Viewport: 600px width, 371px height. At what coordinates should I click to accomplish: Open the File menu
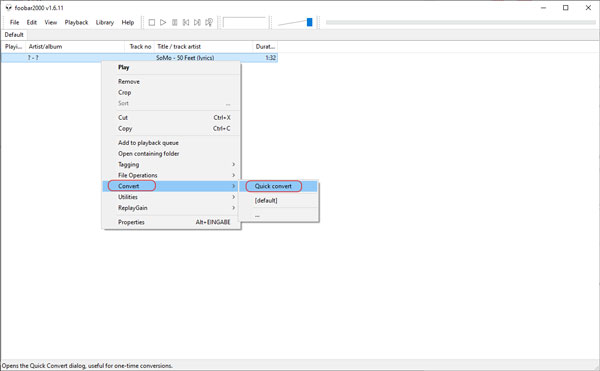click(x=15, y=23)
